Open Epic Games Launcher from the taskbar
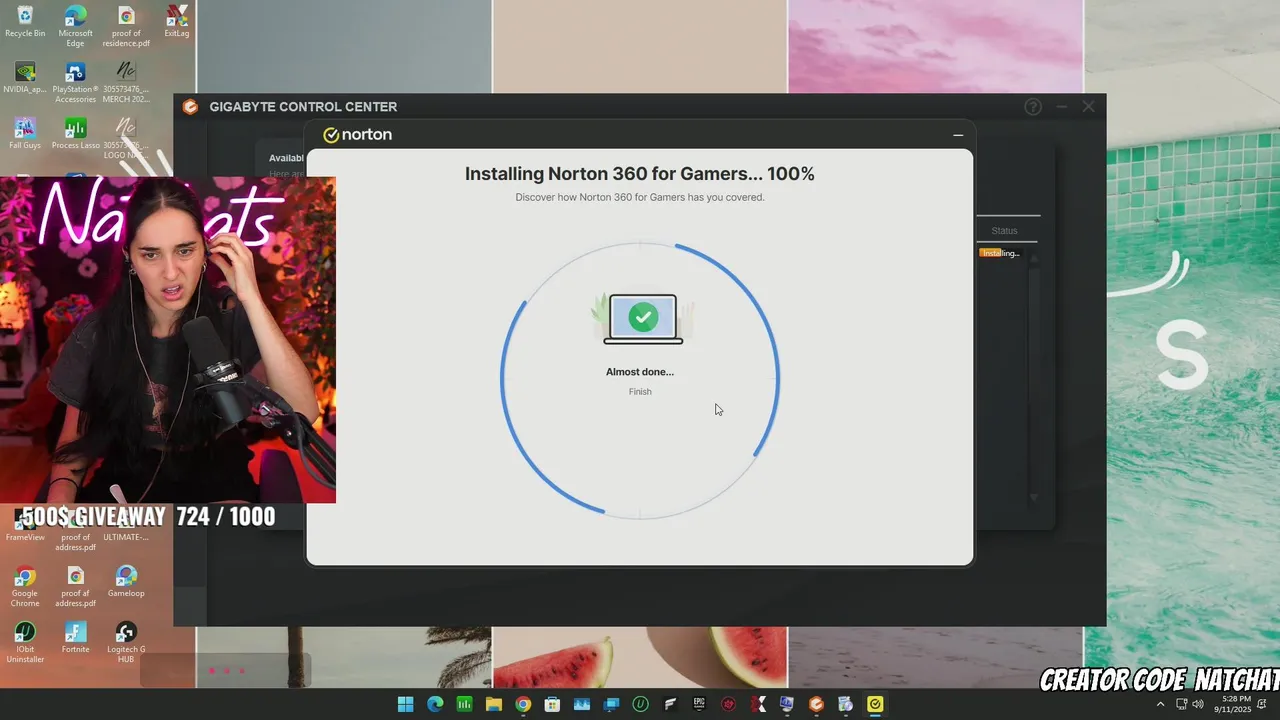 coord(699,704)
